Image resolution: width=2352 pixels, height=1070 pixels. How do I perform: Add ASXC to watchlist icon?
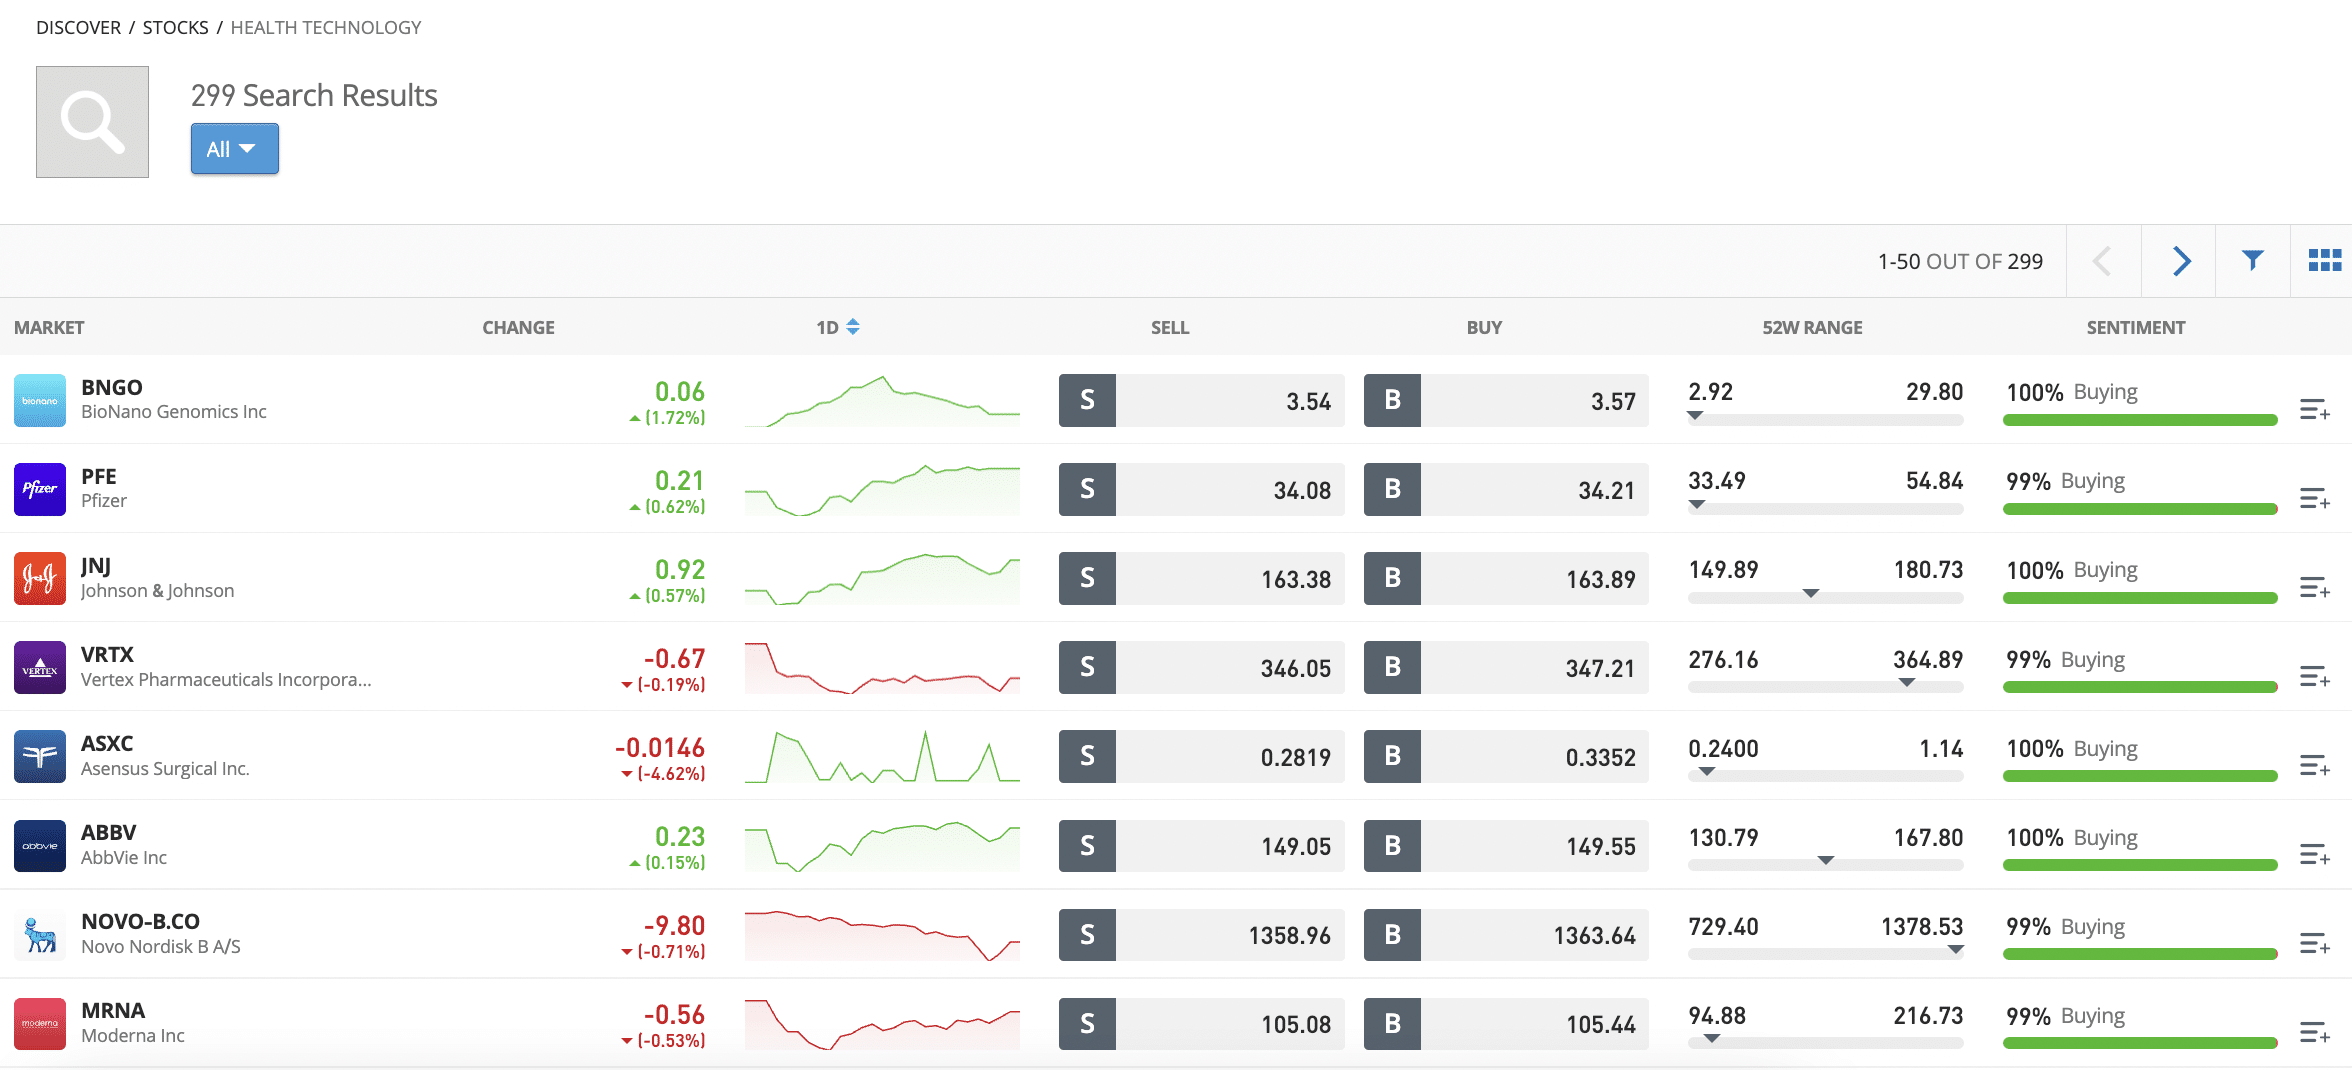[2315, 765]
